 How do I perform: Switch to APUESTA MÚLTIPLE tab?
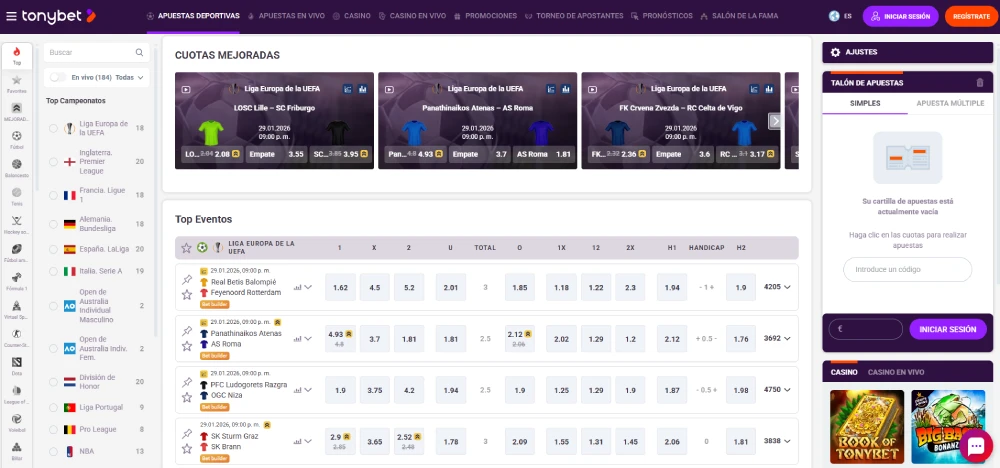pyautogui.click(x=950, y=103)
